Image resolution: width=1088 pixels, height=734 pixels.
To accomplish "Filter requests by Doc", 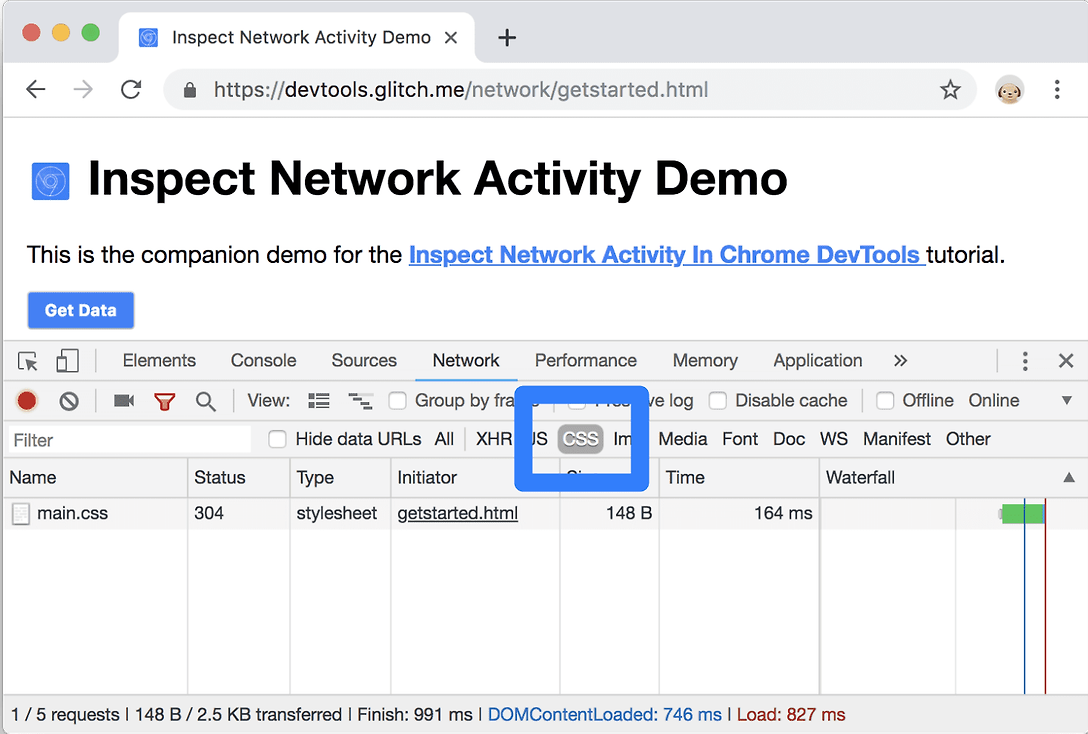I will 789,439.
